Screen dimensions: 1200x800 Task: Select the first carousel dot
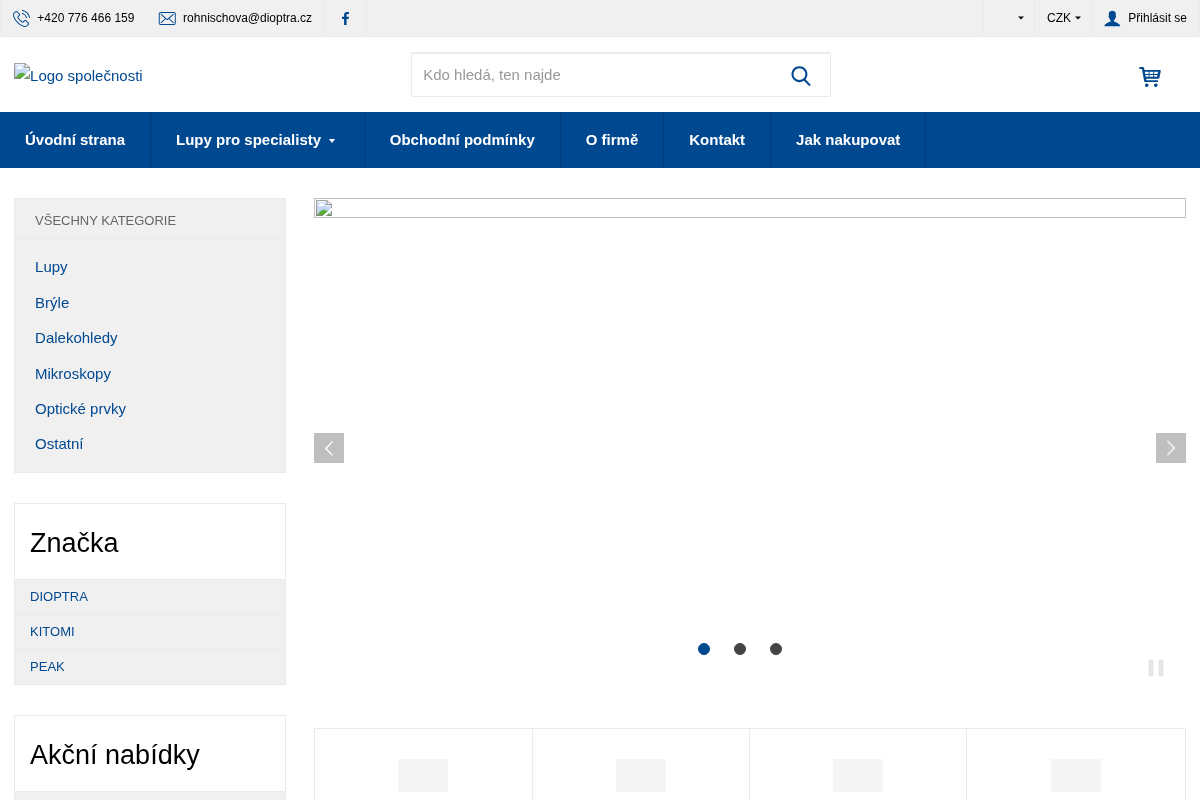point(704,649)
